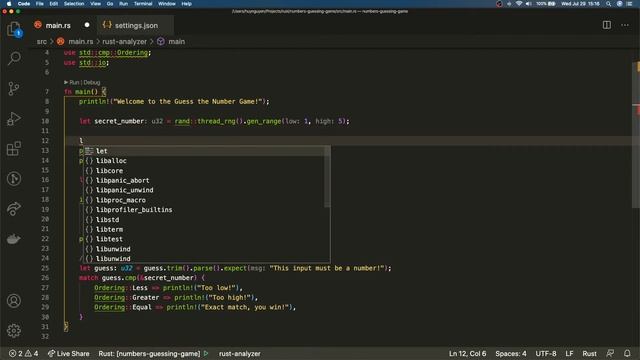The height and width of the screenshot is (360, 640).
Task: Change indentation via Spaces: 4
Action: pyautogui.click(x=511, y=353)
